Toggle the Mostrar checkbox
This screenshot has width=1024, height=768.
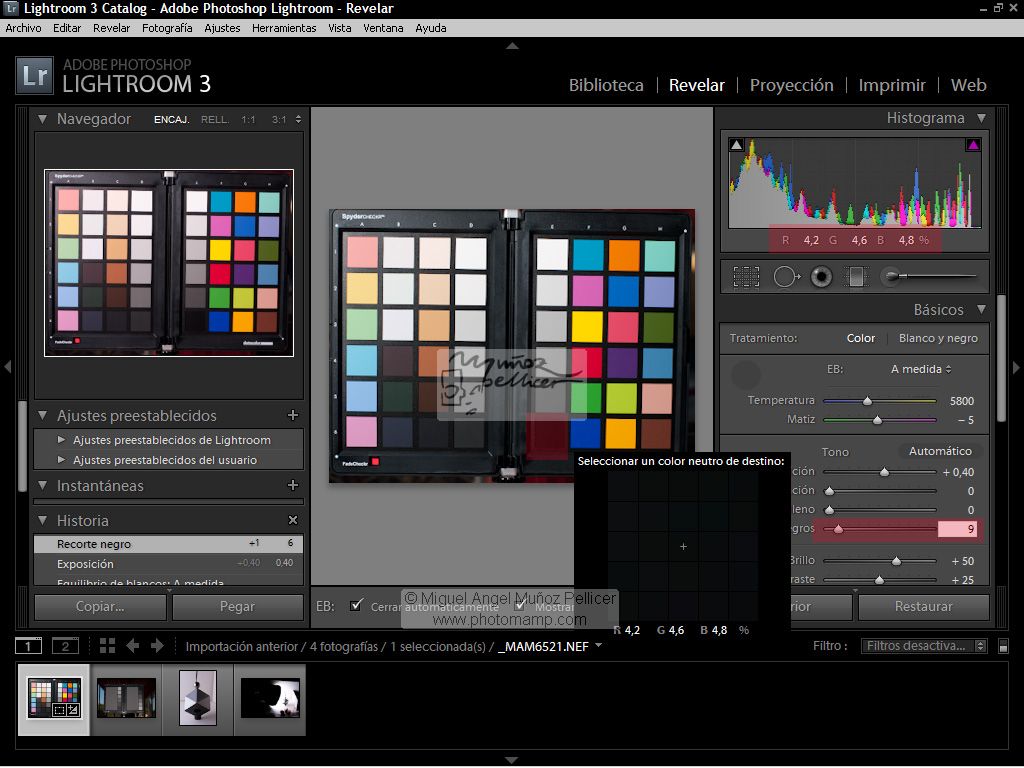click(519, 605)
